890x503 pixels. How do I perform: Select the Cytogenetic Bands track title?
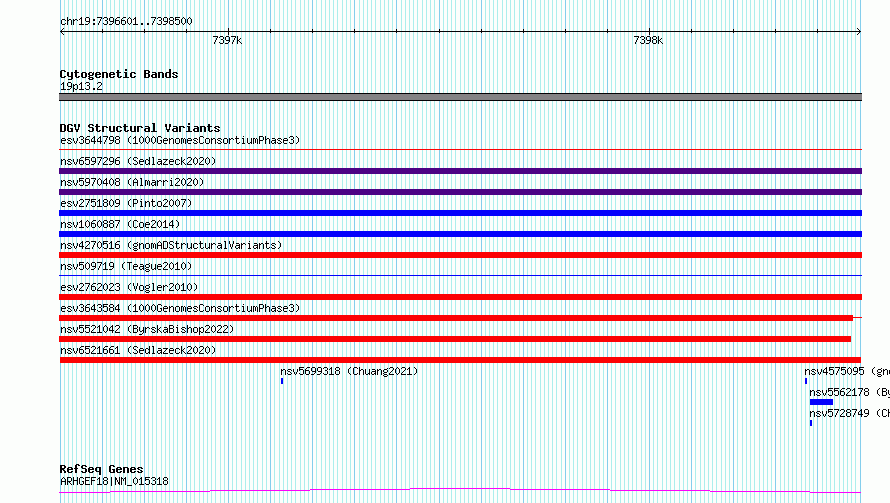click(x=119, y=74)
